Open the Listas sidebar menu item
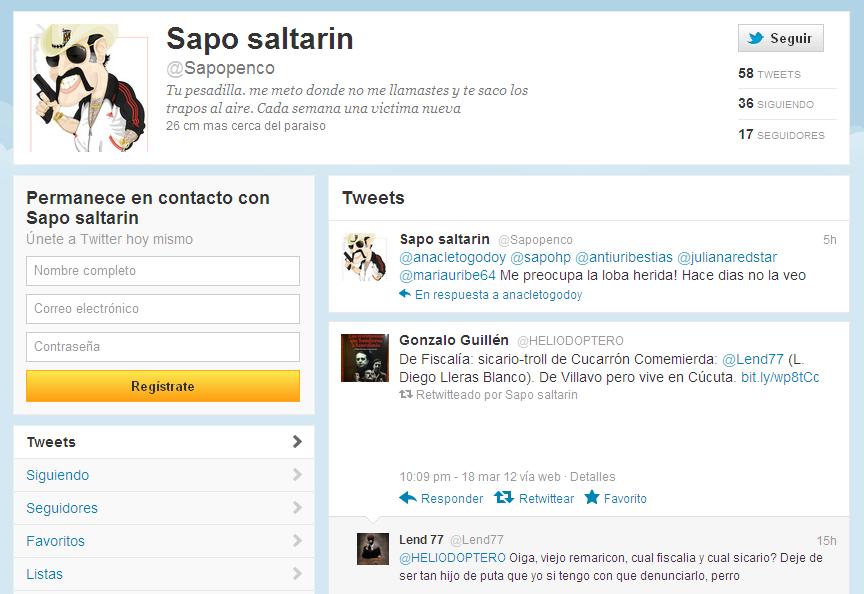 tap(164, 574)
